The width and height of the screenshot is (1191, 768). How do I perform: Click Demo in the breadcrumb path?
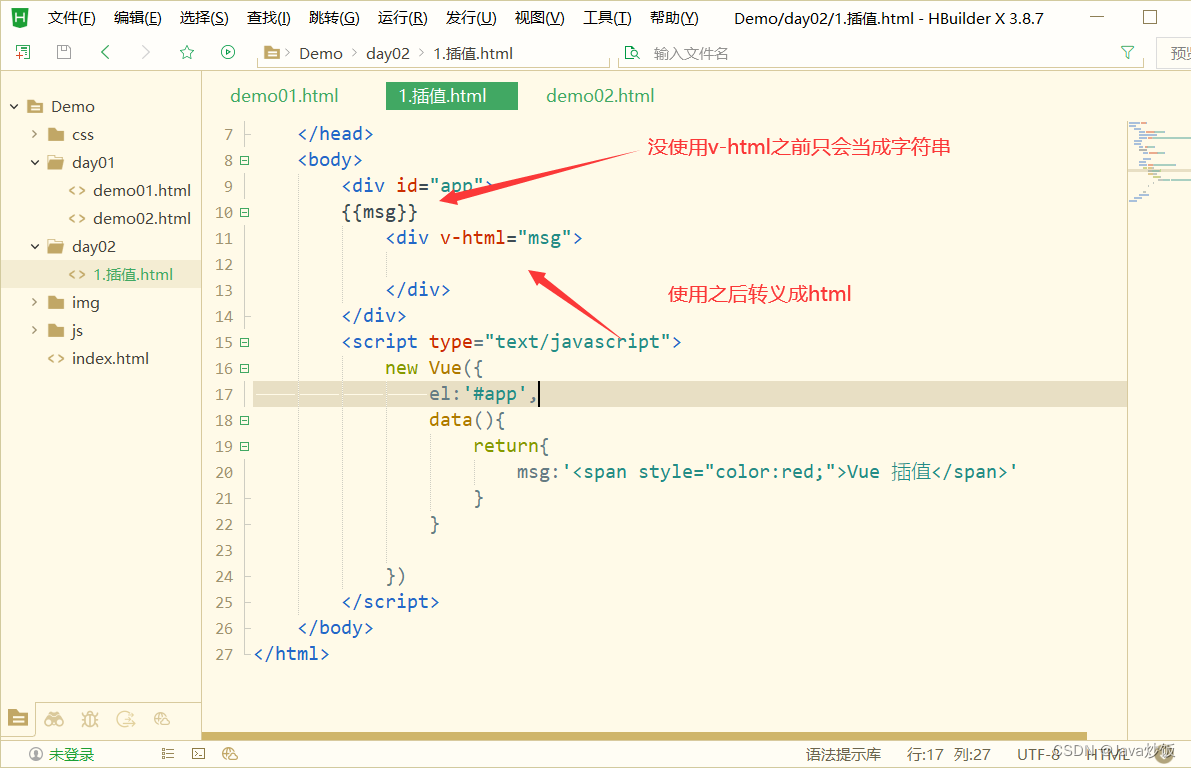click(321, 54)
